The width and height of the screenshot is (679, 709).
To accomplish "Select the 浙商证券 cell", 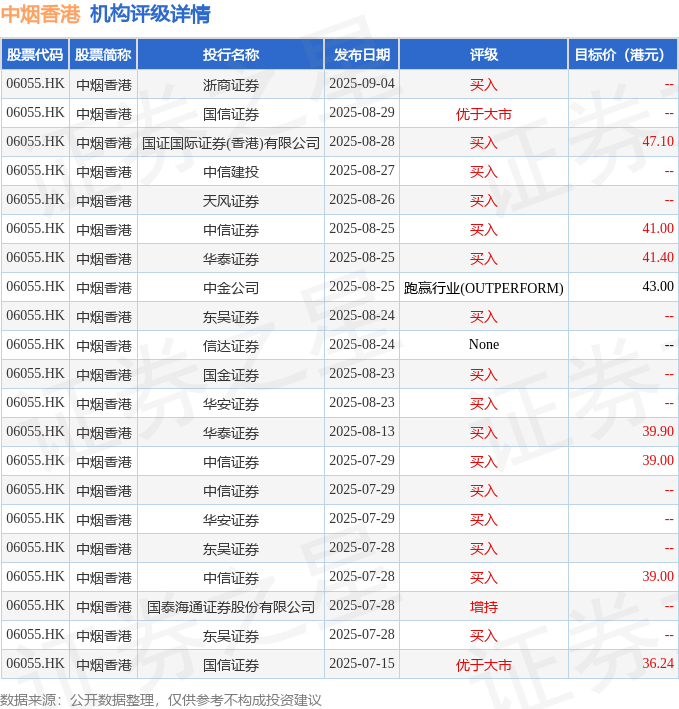I will [x=231, y=85].
